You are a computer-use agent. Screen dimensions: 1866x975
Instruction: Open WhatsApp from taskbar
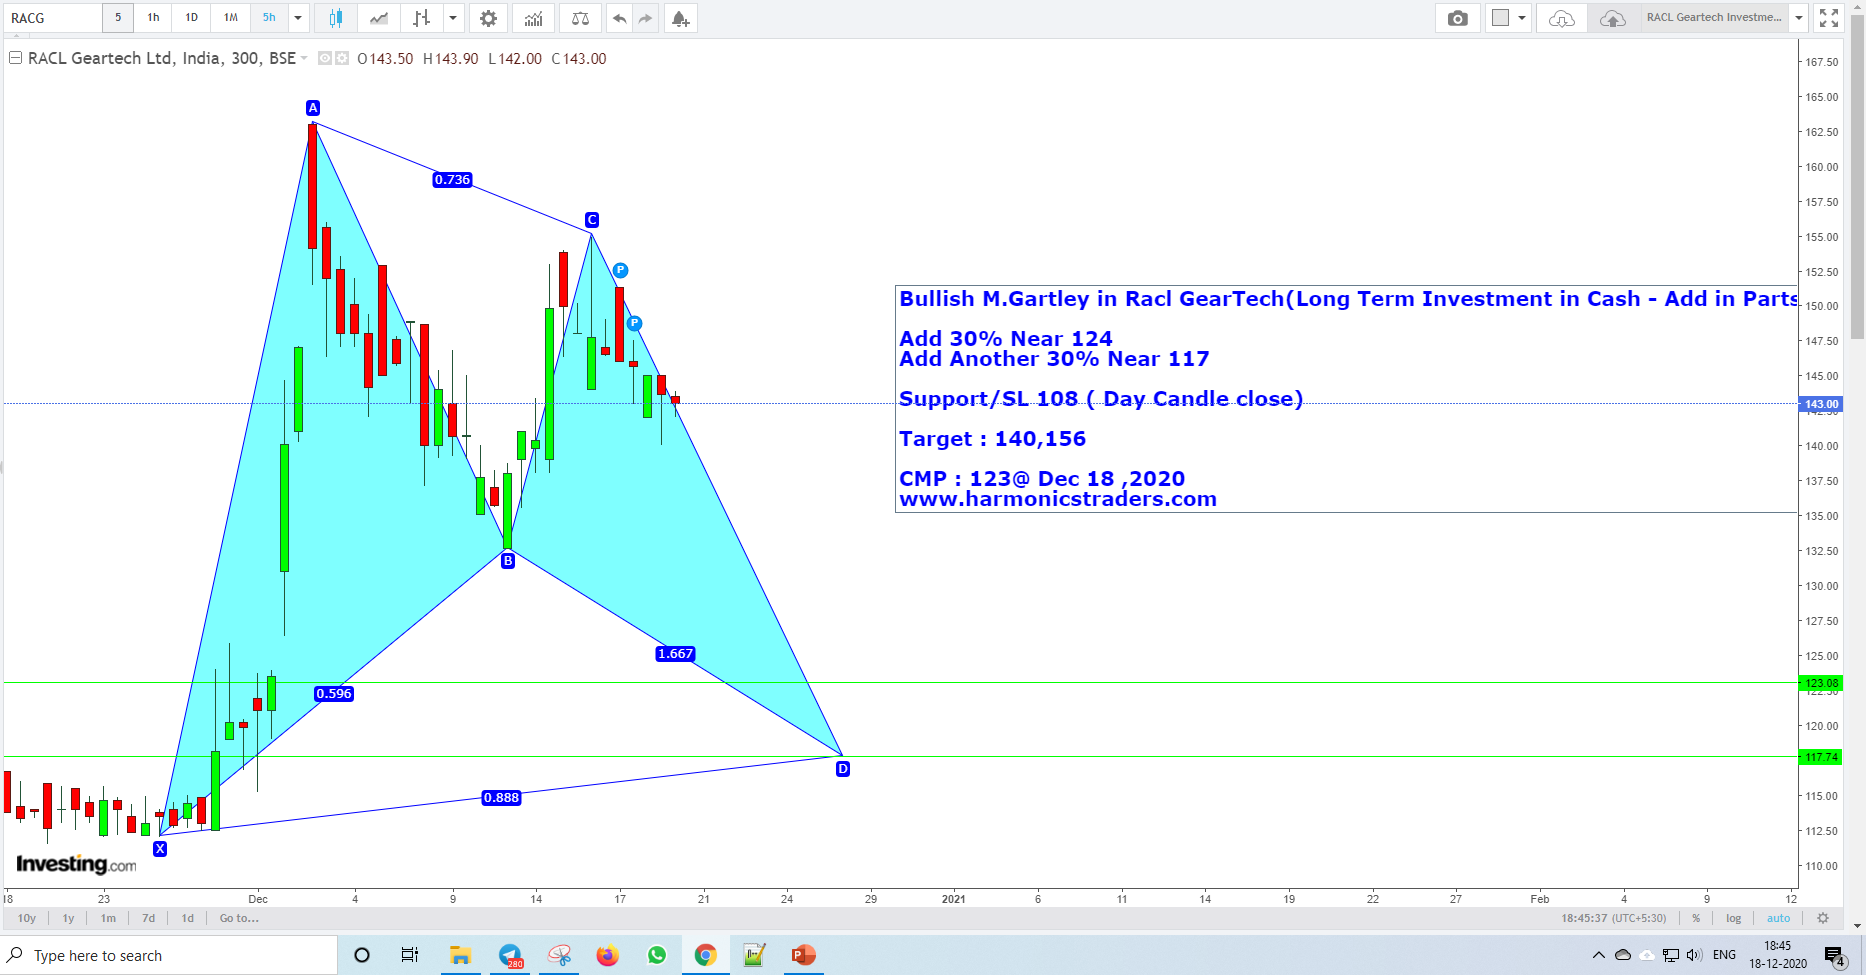point(657,955)
